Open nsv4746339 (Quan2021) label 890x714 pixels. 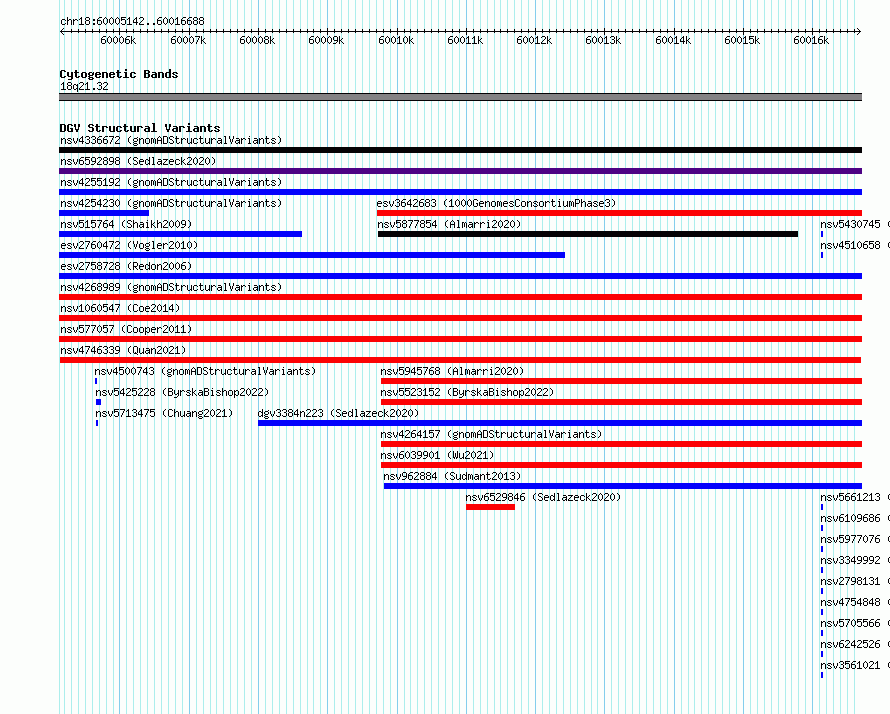(123, 350)
